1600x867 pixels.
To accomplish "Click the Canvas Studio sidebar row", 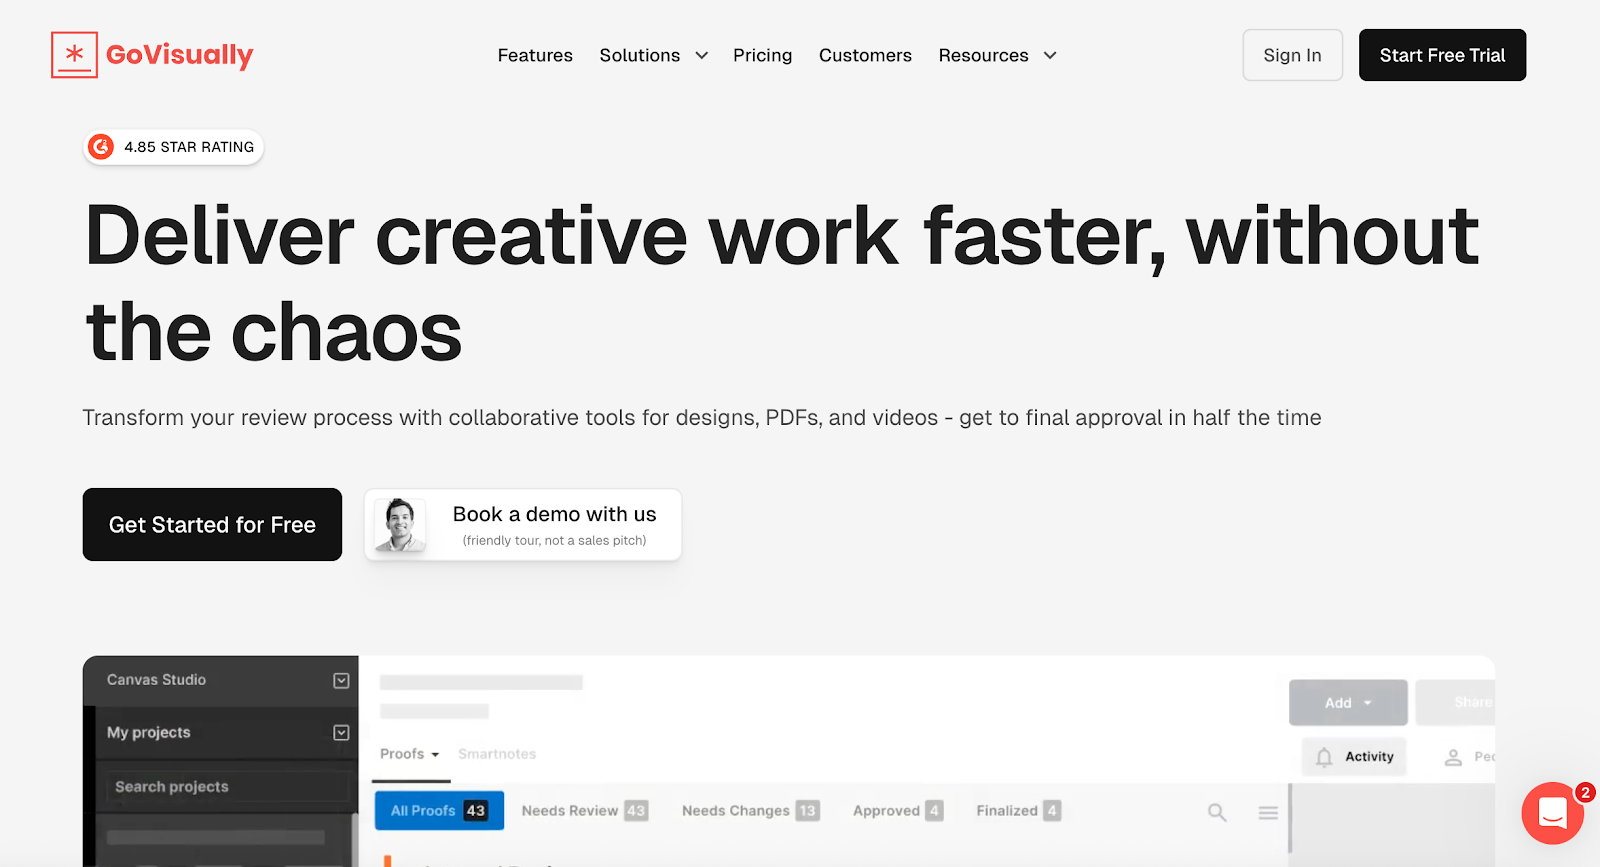I will (221, 680).
